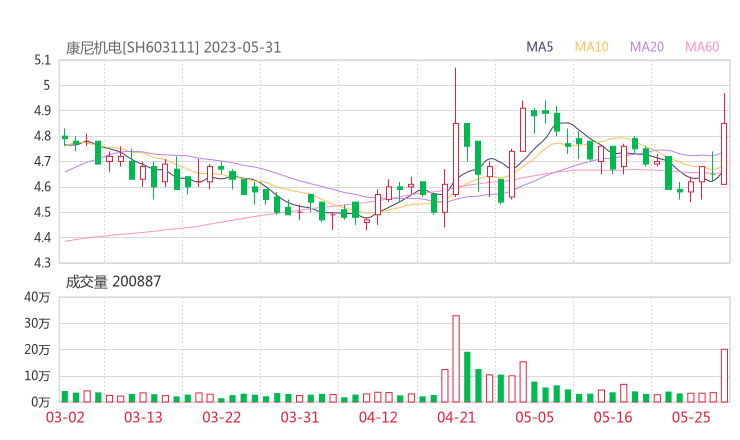
Task: Click the 5.1 price axis label
Action: click(41, 60)
